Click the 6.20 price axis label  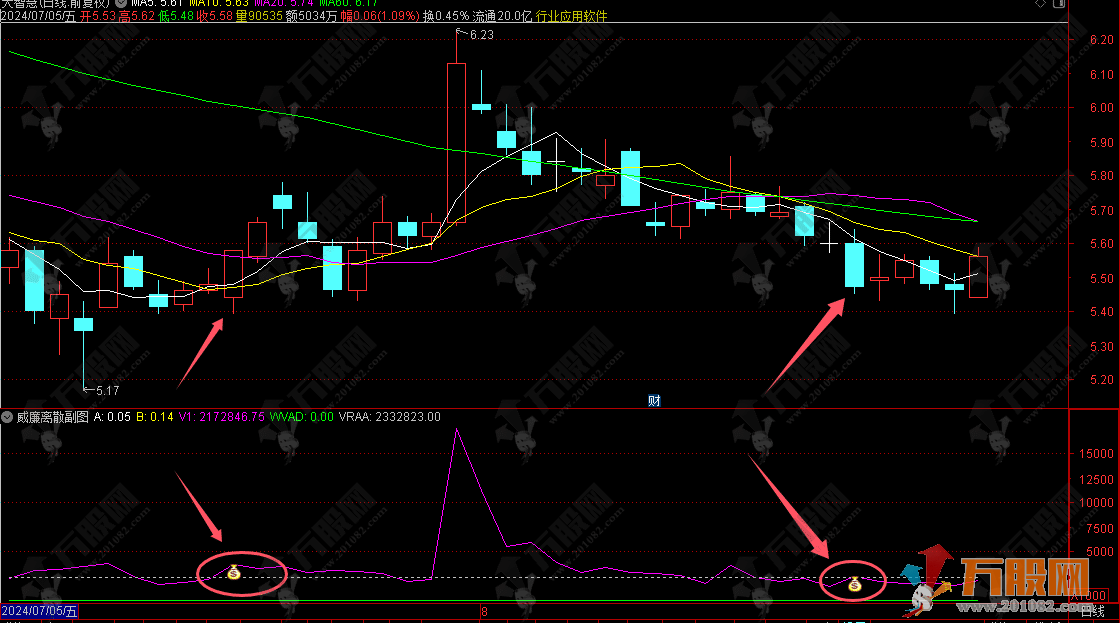click(x=1101, y=40)
